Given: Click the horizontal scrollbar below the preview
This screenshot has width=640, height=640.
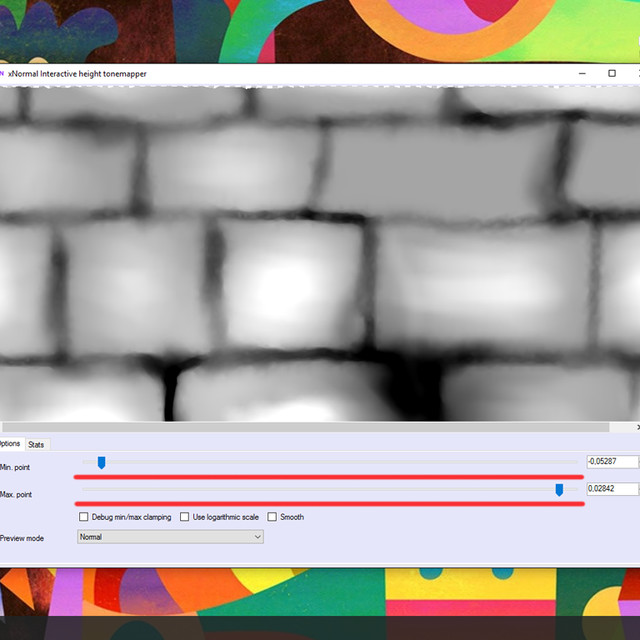Looking at the screenshot, I should tap(305, 427).
